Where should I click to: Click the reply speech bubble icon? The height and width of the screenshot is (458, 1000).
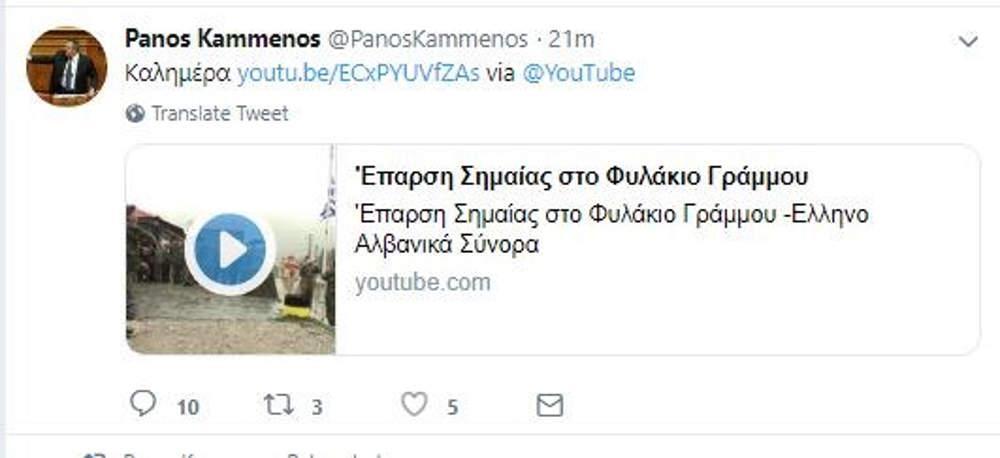(143, 403)
